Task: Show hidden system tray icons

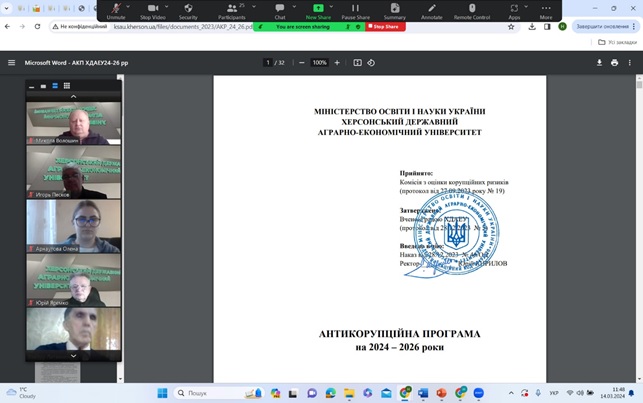Action: coord(511,393)
